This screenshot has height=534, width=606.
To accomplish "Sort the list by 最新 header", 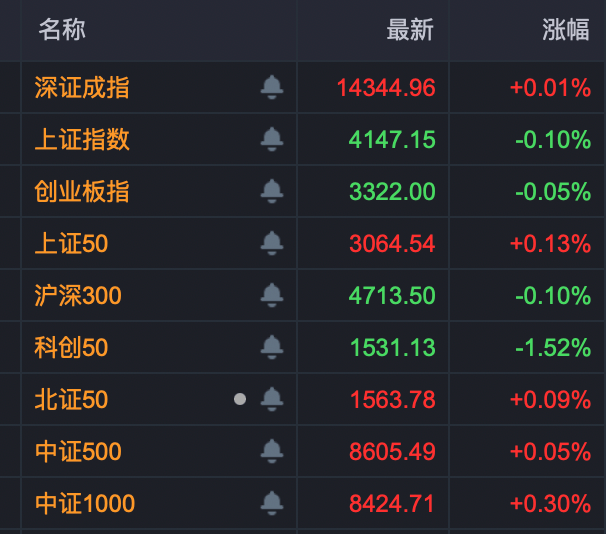I will coord(410,30).
